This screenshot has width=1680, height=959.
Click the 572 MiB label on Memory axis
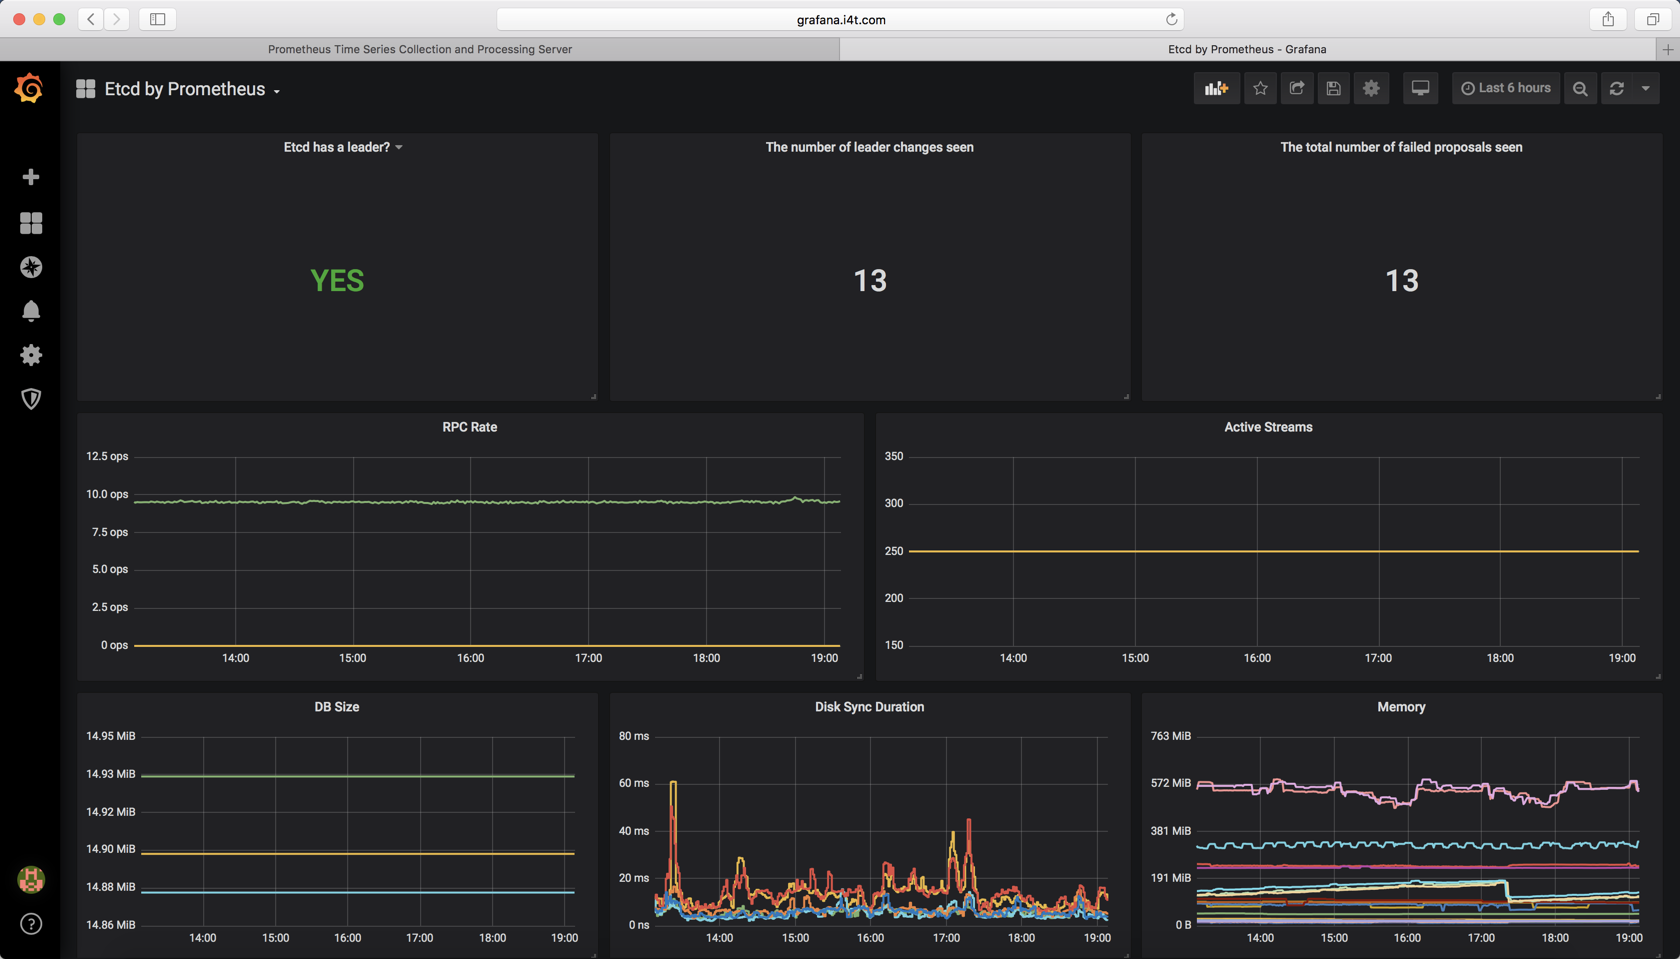pos(1171,783)
